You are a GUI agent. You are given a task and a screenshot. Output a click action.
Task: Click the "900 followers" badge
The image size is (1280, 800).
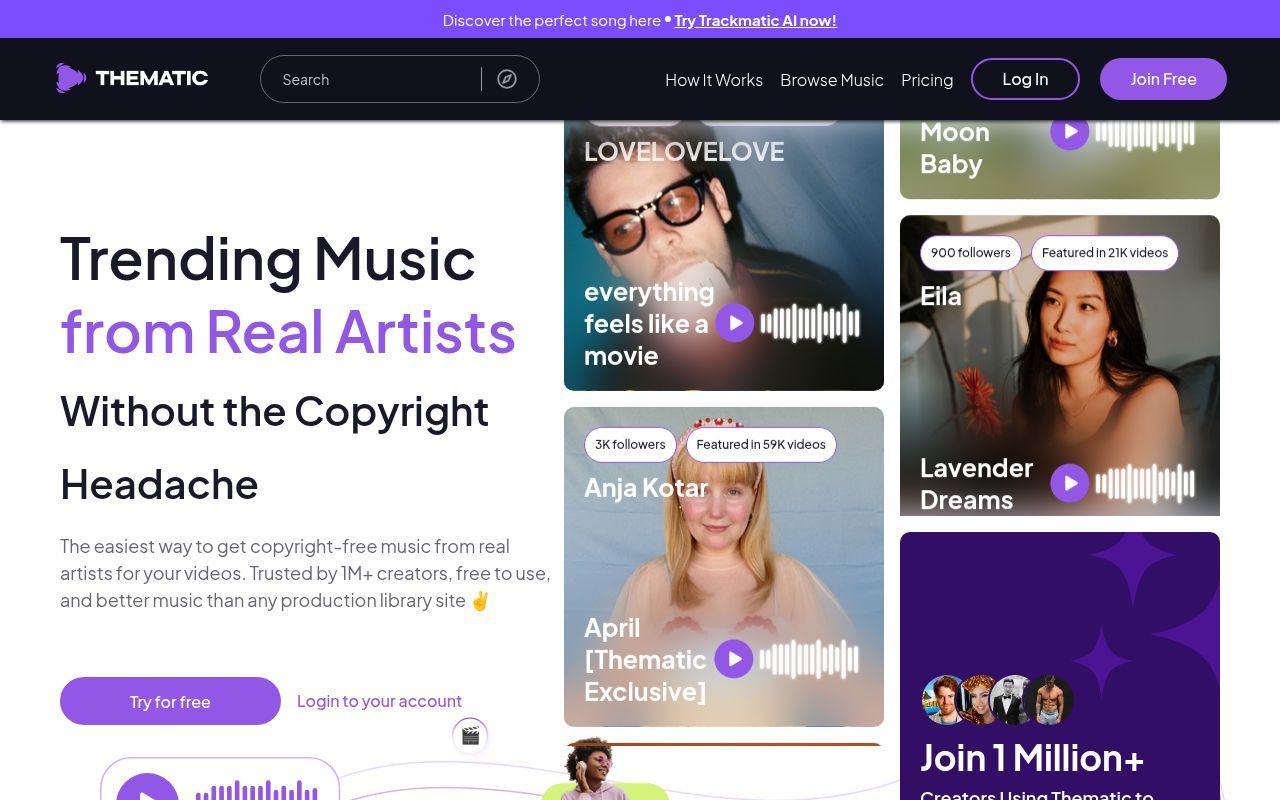[971, 253]
